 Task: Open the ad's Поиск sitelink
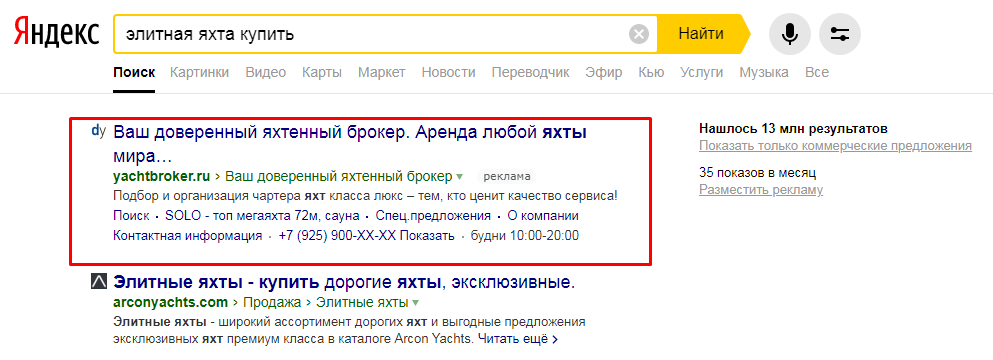131,215
